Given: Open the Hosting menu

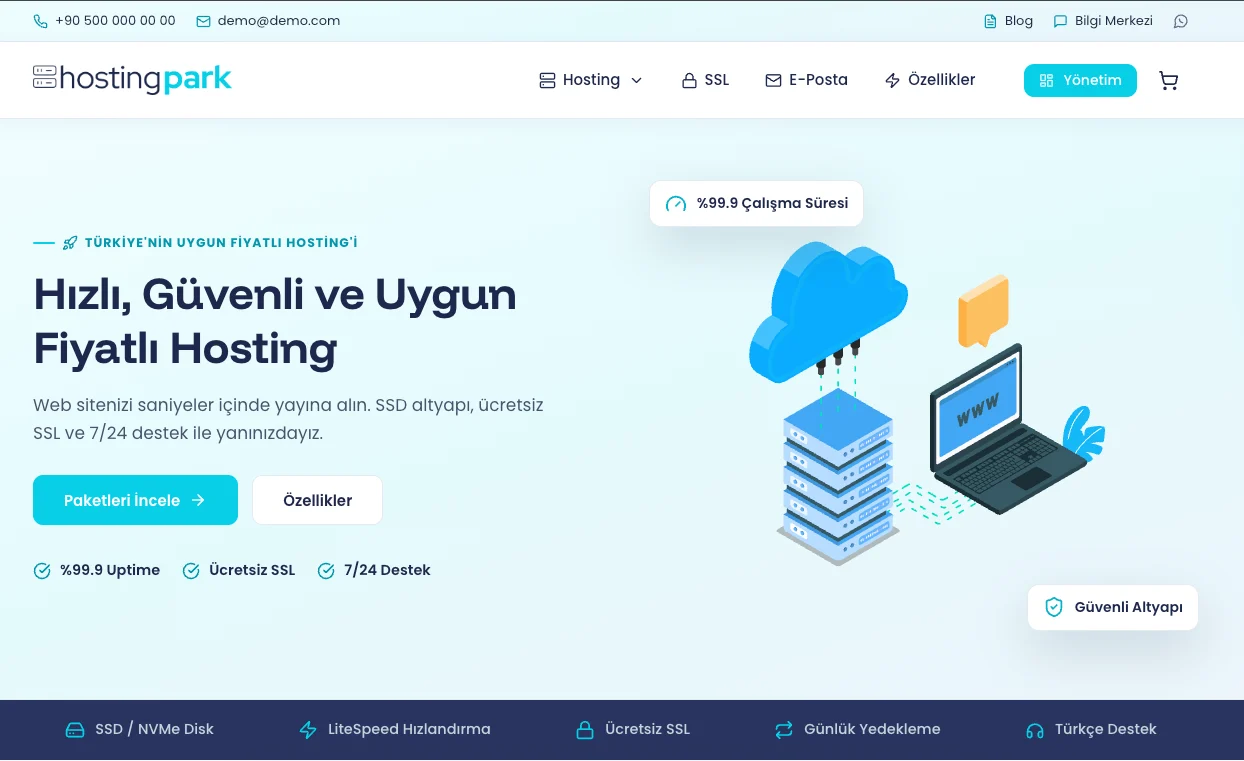Looking at the screenshot, I should pos(591,80).
